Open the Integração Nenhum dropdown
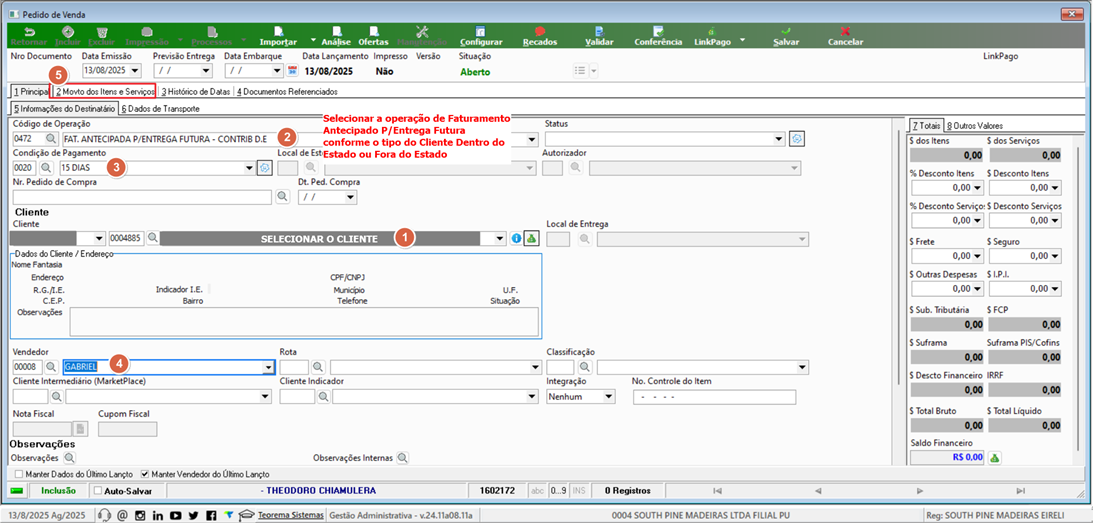This screenshot has width=1093, height=523. [x=609, y=397]
